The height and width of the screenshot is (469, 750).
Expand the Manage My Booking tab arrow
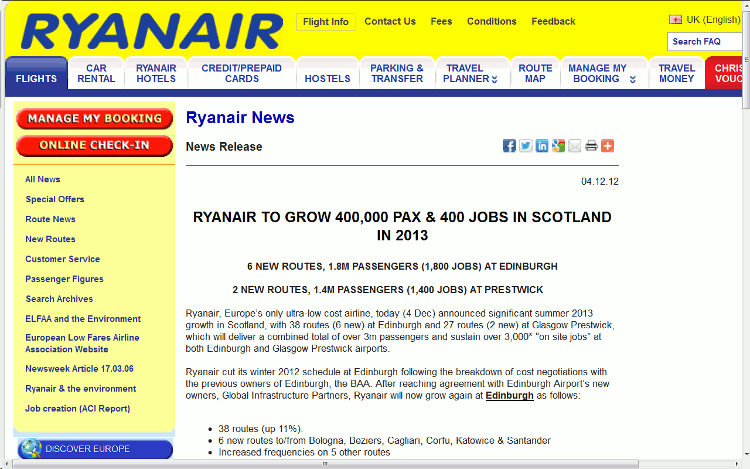tap(633, 79)
